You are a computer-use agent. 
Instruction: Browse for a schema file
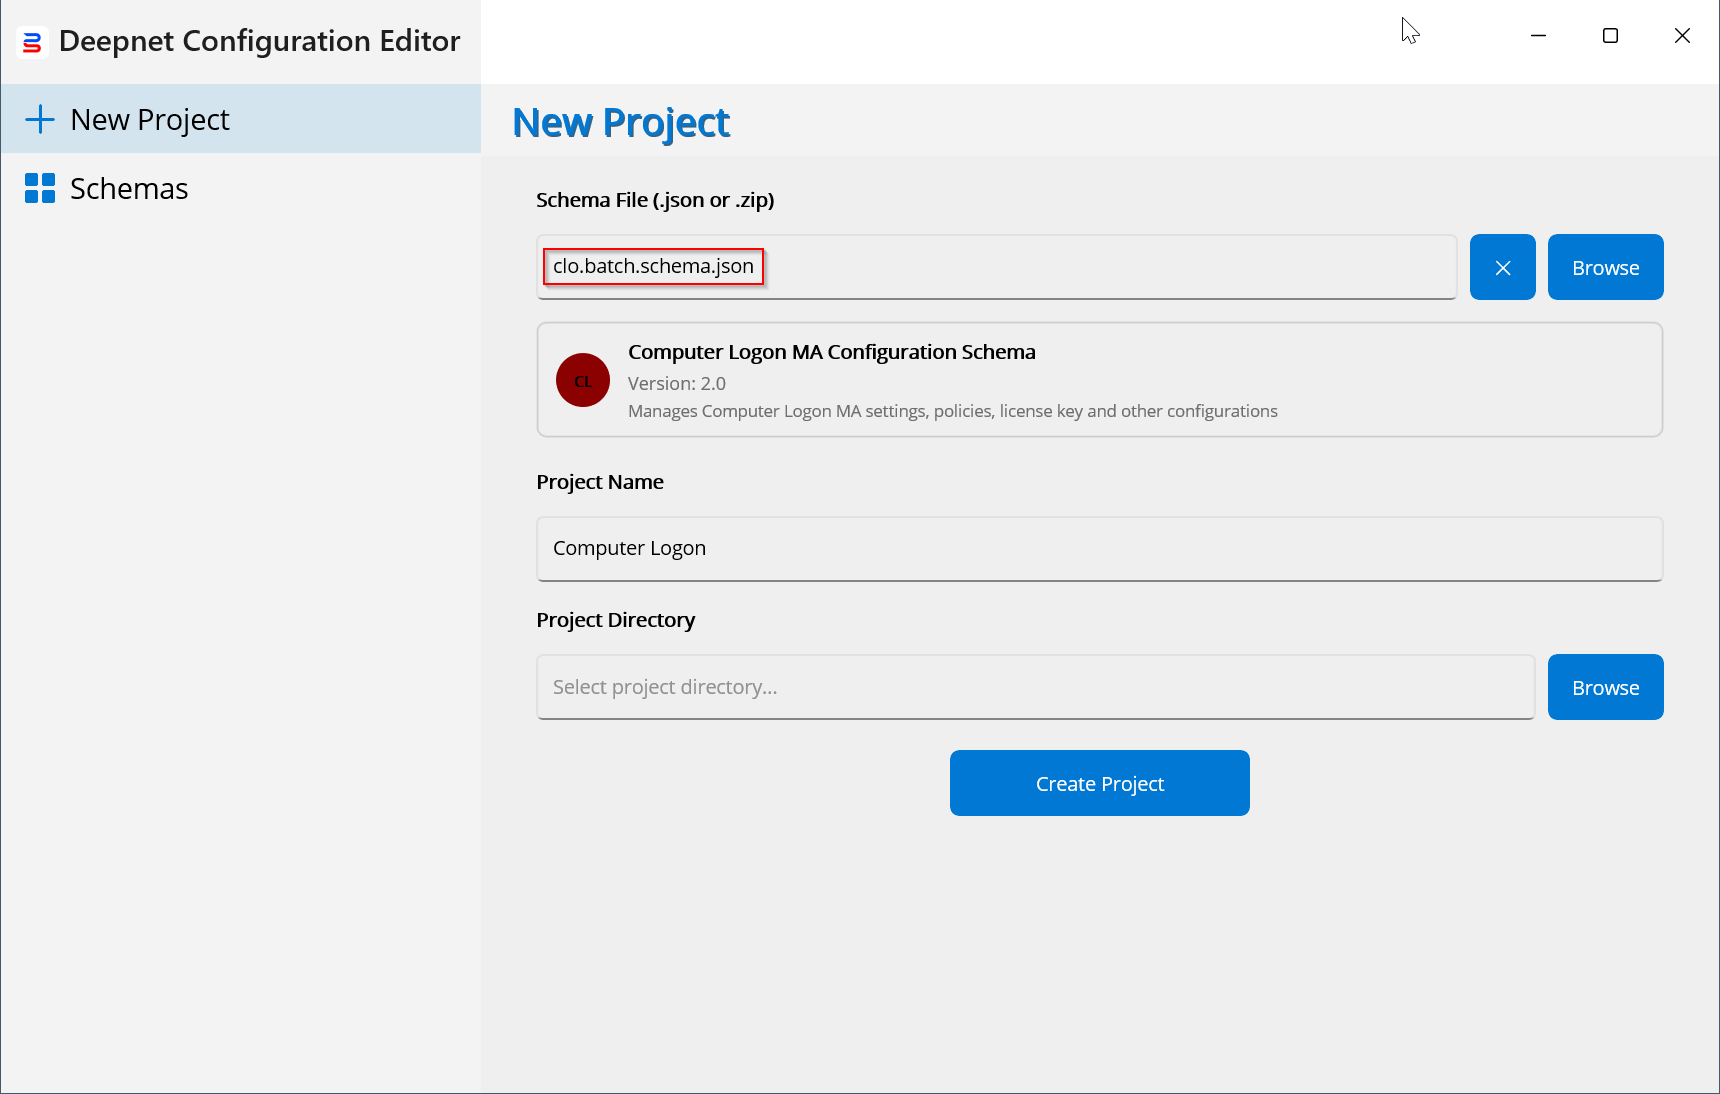[x=1605, y=267]
